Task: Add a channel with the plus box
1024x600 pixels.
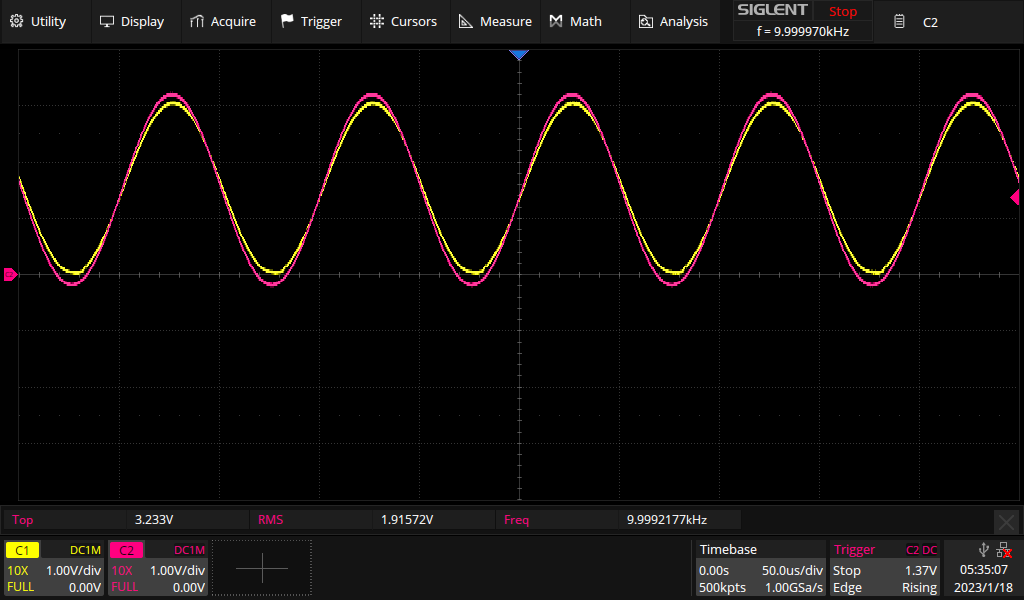Action: point(262,568)
